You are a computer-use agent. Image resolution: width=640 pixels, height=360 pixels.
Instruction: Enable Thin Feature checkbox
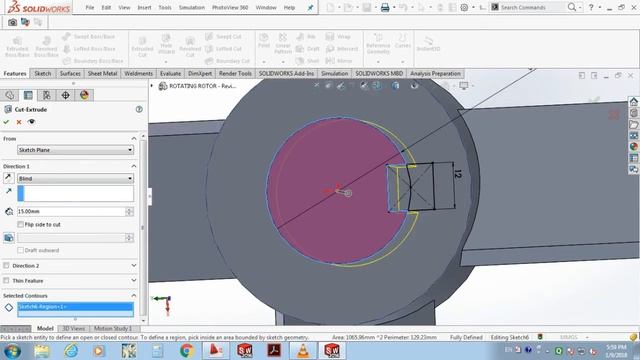click(x=6, y=281)
